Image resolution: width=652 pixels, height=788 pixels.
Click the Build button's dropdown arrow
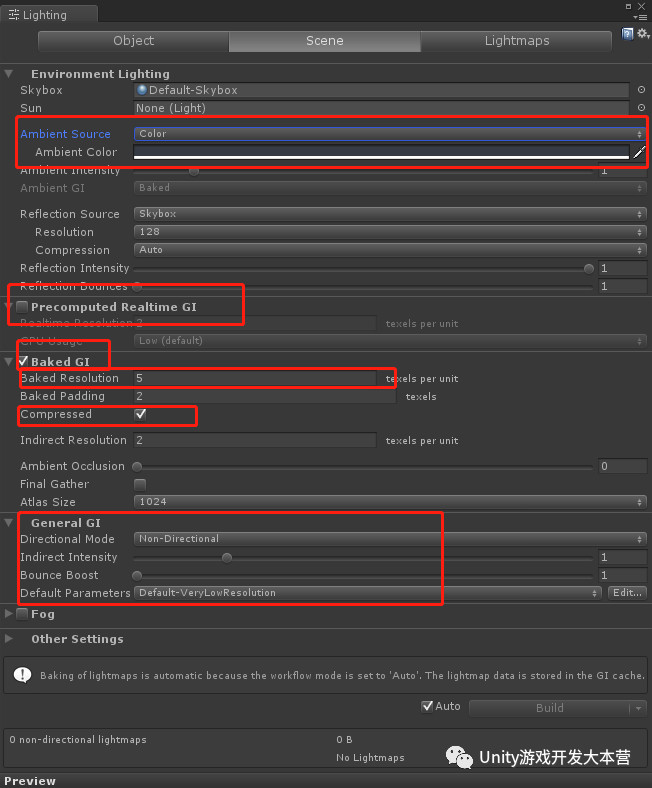[x=637, y=708]
